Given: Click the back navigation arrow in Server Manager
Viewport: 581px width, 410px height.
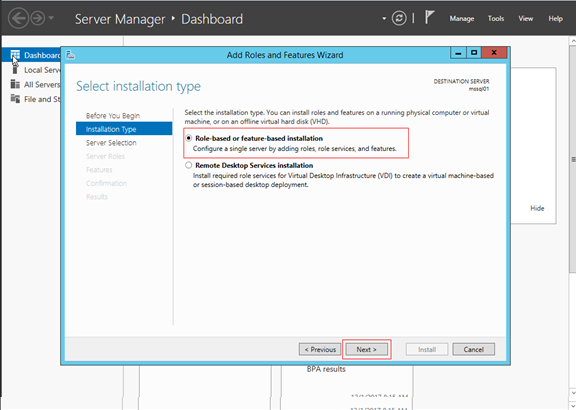Looking at the screenshot, I should pos(18,18).
